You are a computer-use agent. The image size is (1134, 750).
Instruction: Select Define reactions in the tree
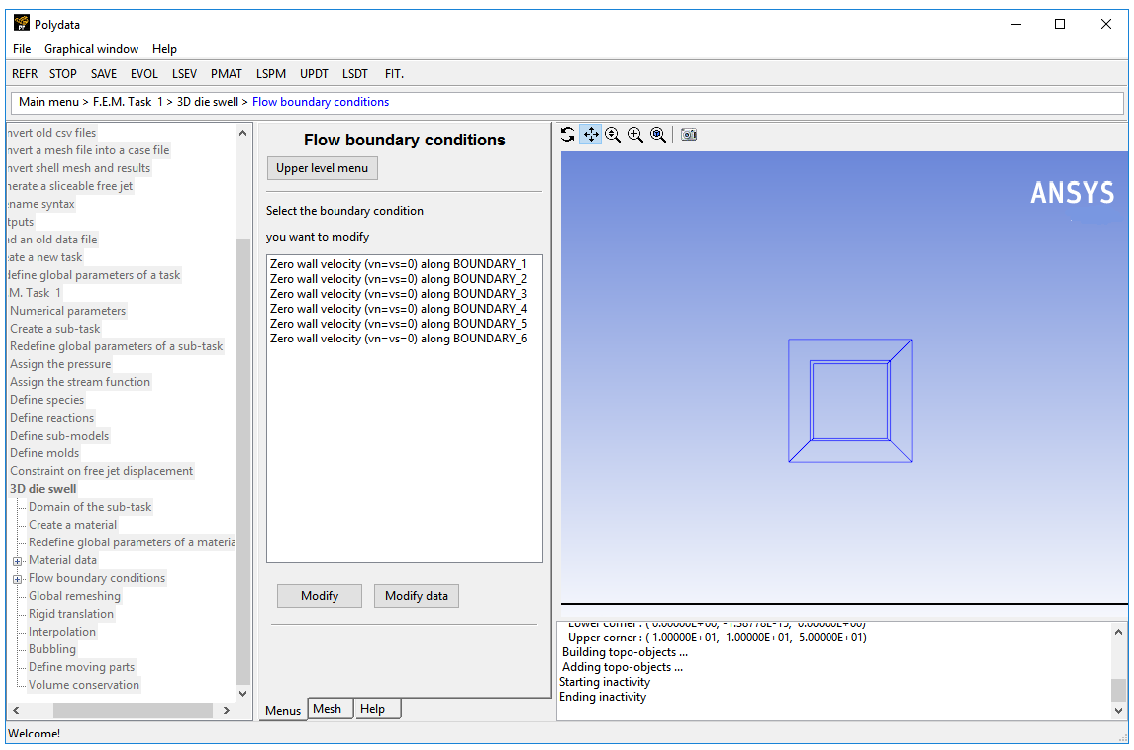tap(52, 418)
